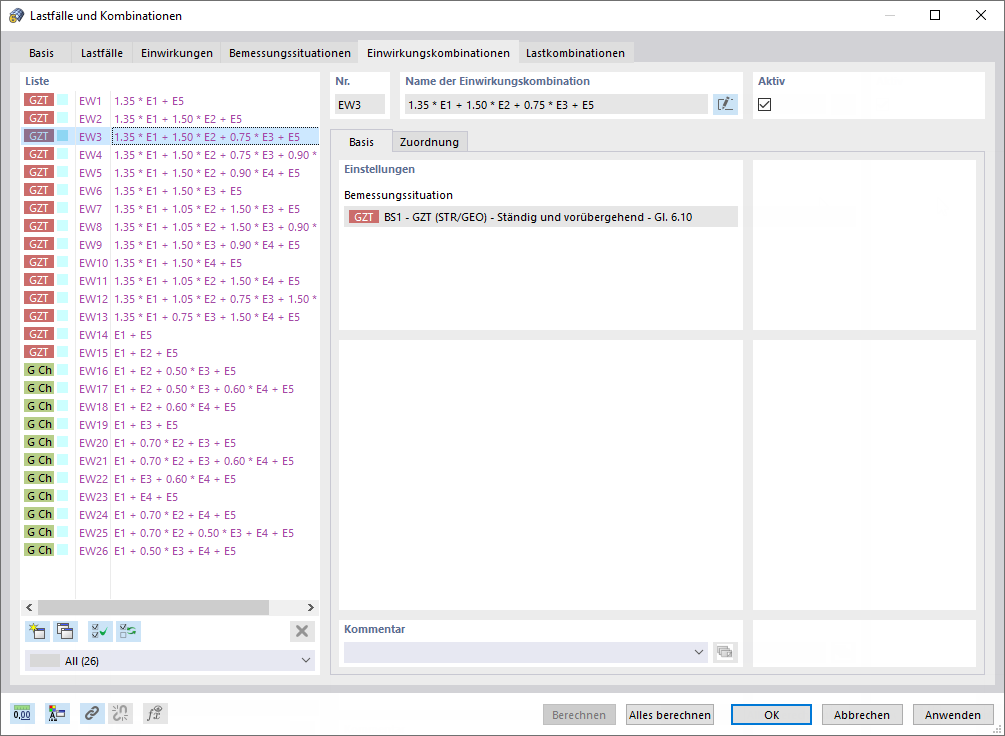Open the Einwirkungen tab
Viewport: 1005px width, 736px height.
[x=177, y=53]
